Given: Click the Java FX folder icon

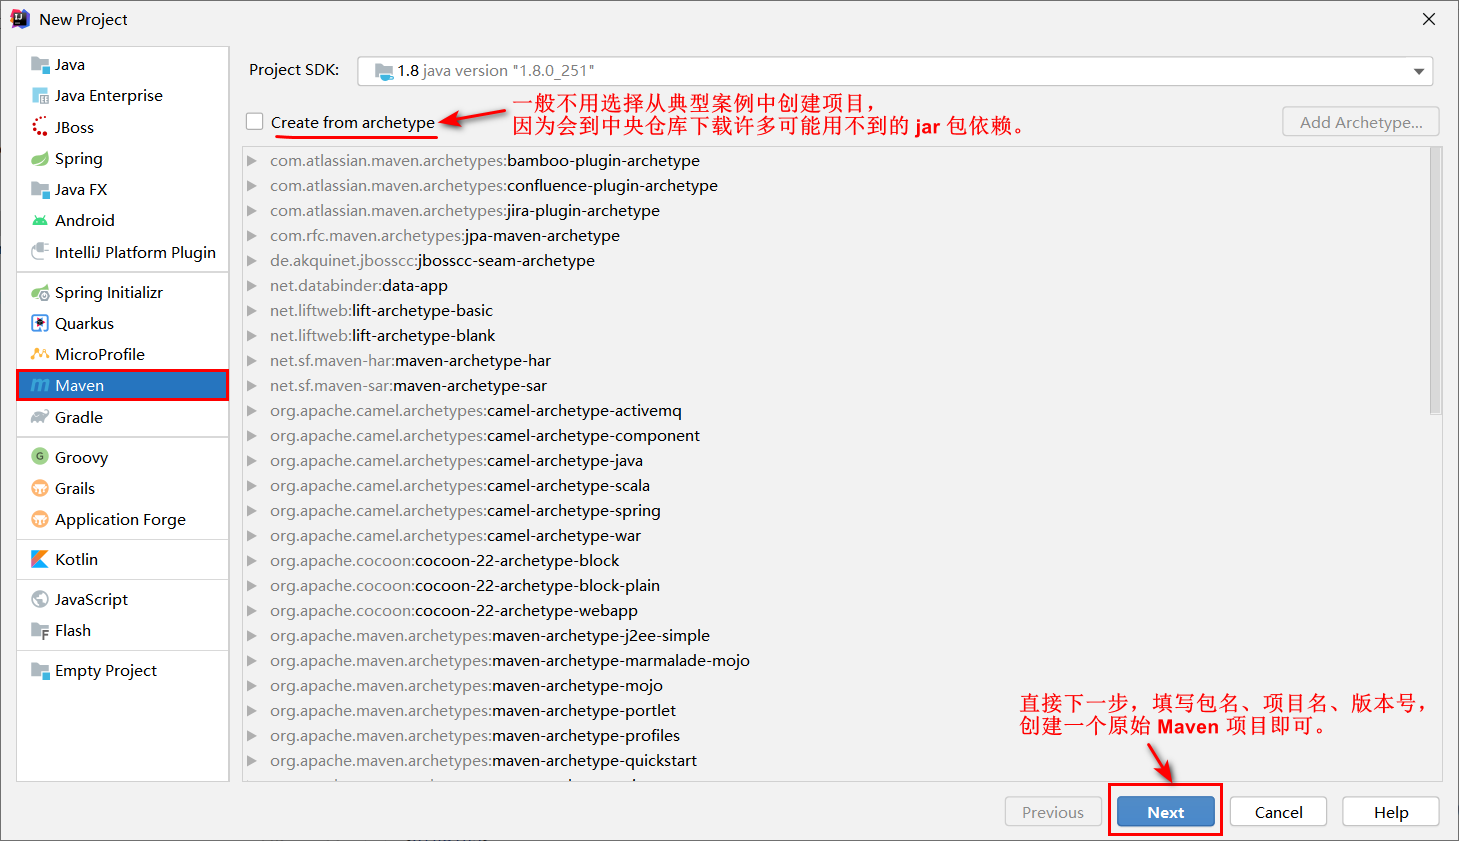Looking at the screenshot, I should 40,189.
